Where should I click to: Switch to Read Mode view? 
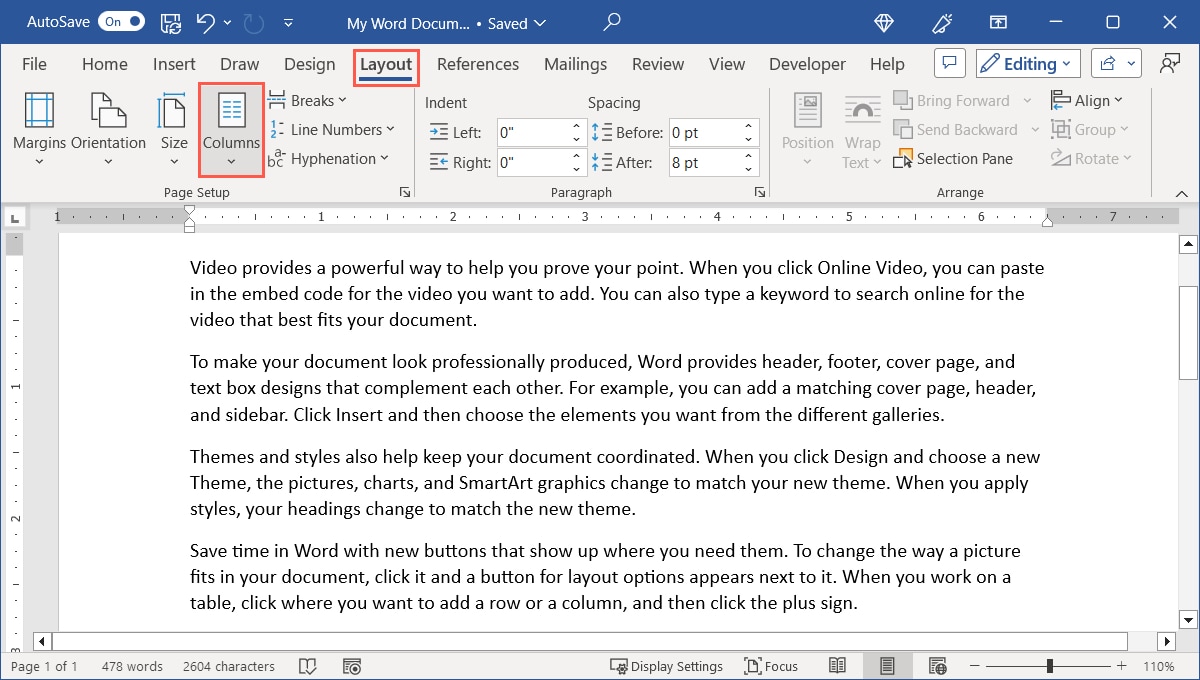pyautogui.click(x=838, y=665)
